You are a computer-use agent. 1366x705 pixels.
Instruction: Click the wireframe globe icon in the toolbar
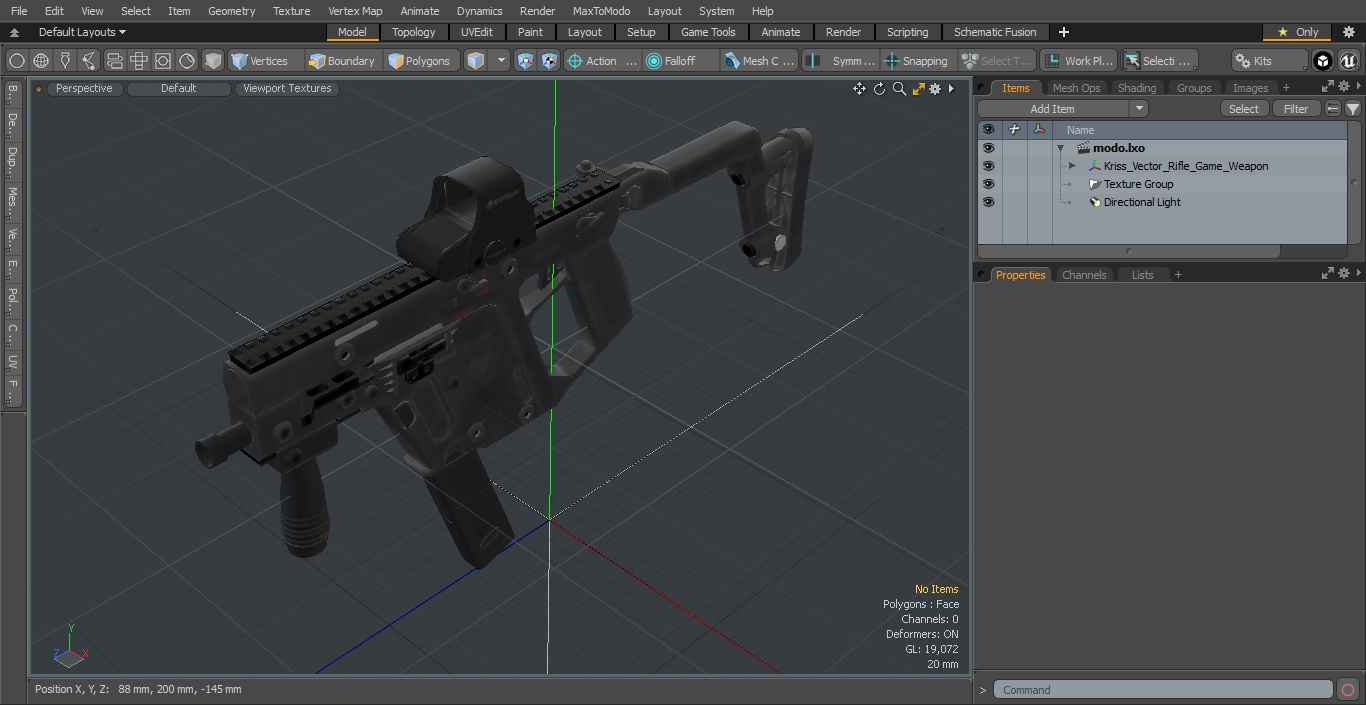coord(41,61)
